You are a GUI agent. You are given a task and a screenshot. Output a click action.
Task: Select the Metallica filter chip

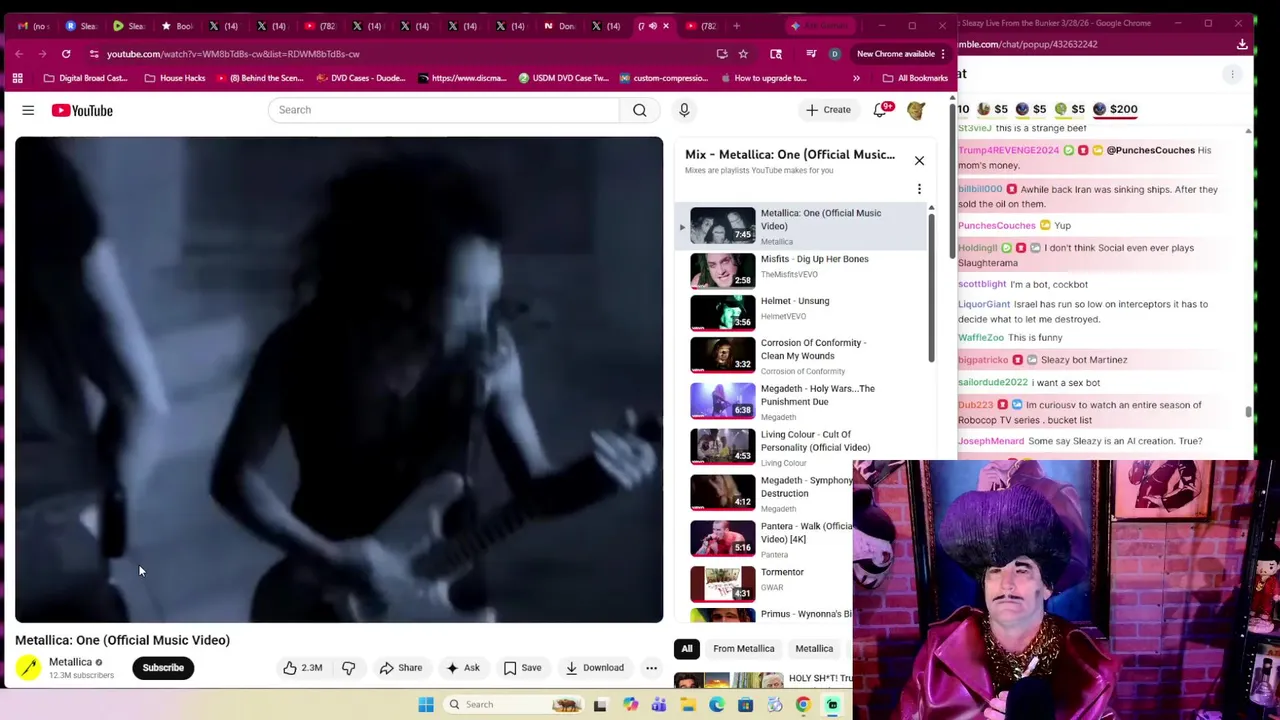click(814, 649)
